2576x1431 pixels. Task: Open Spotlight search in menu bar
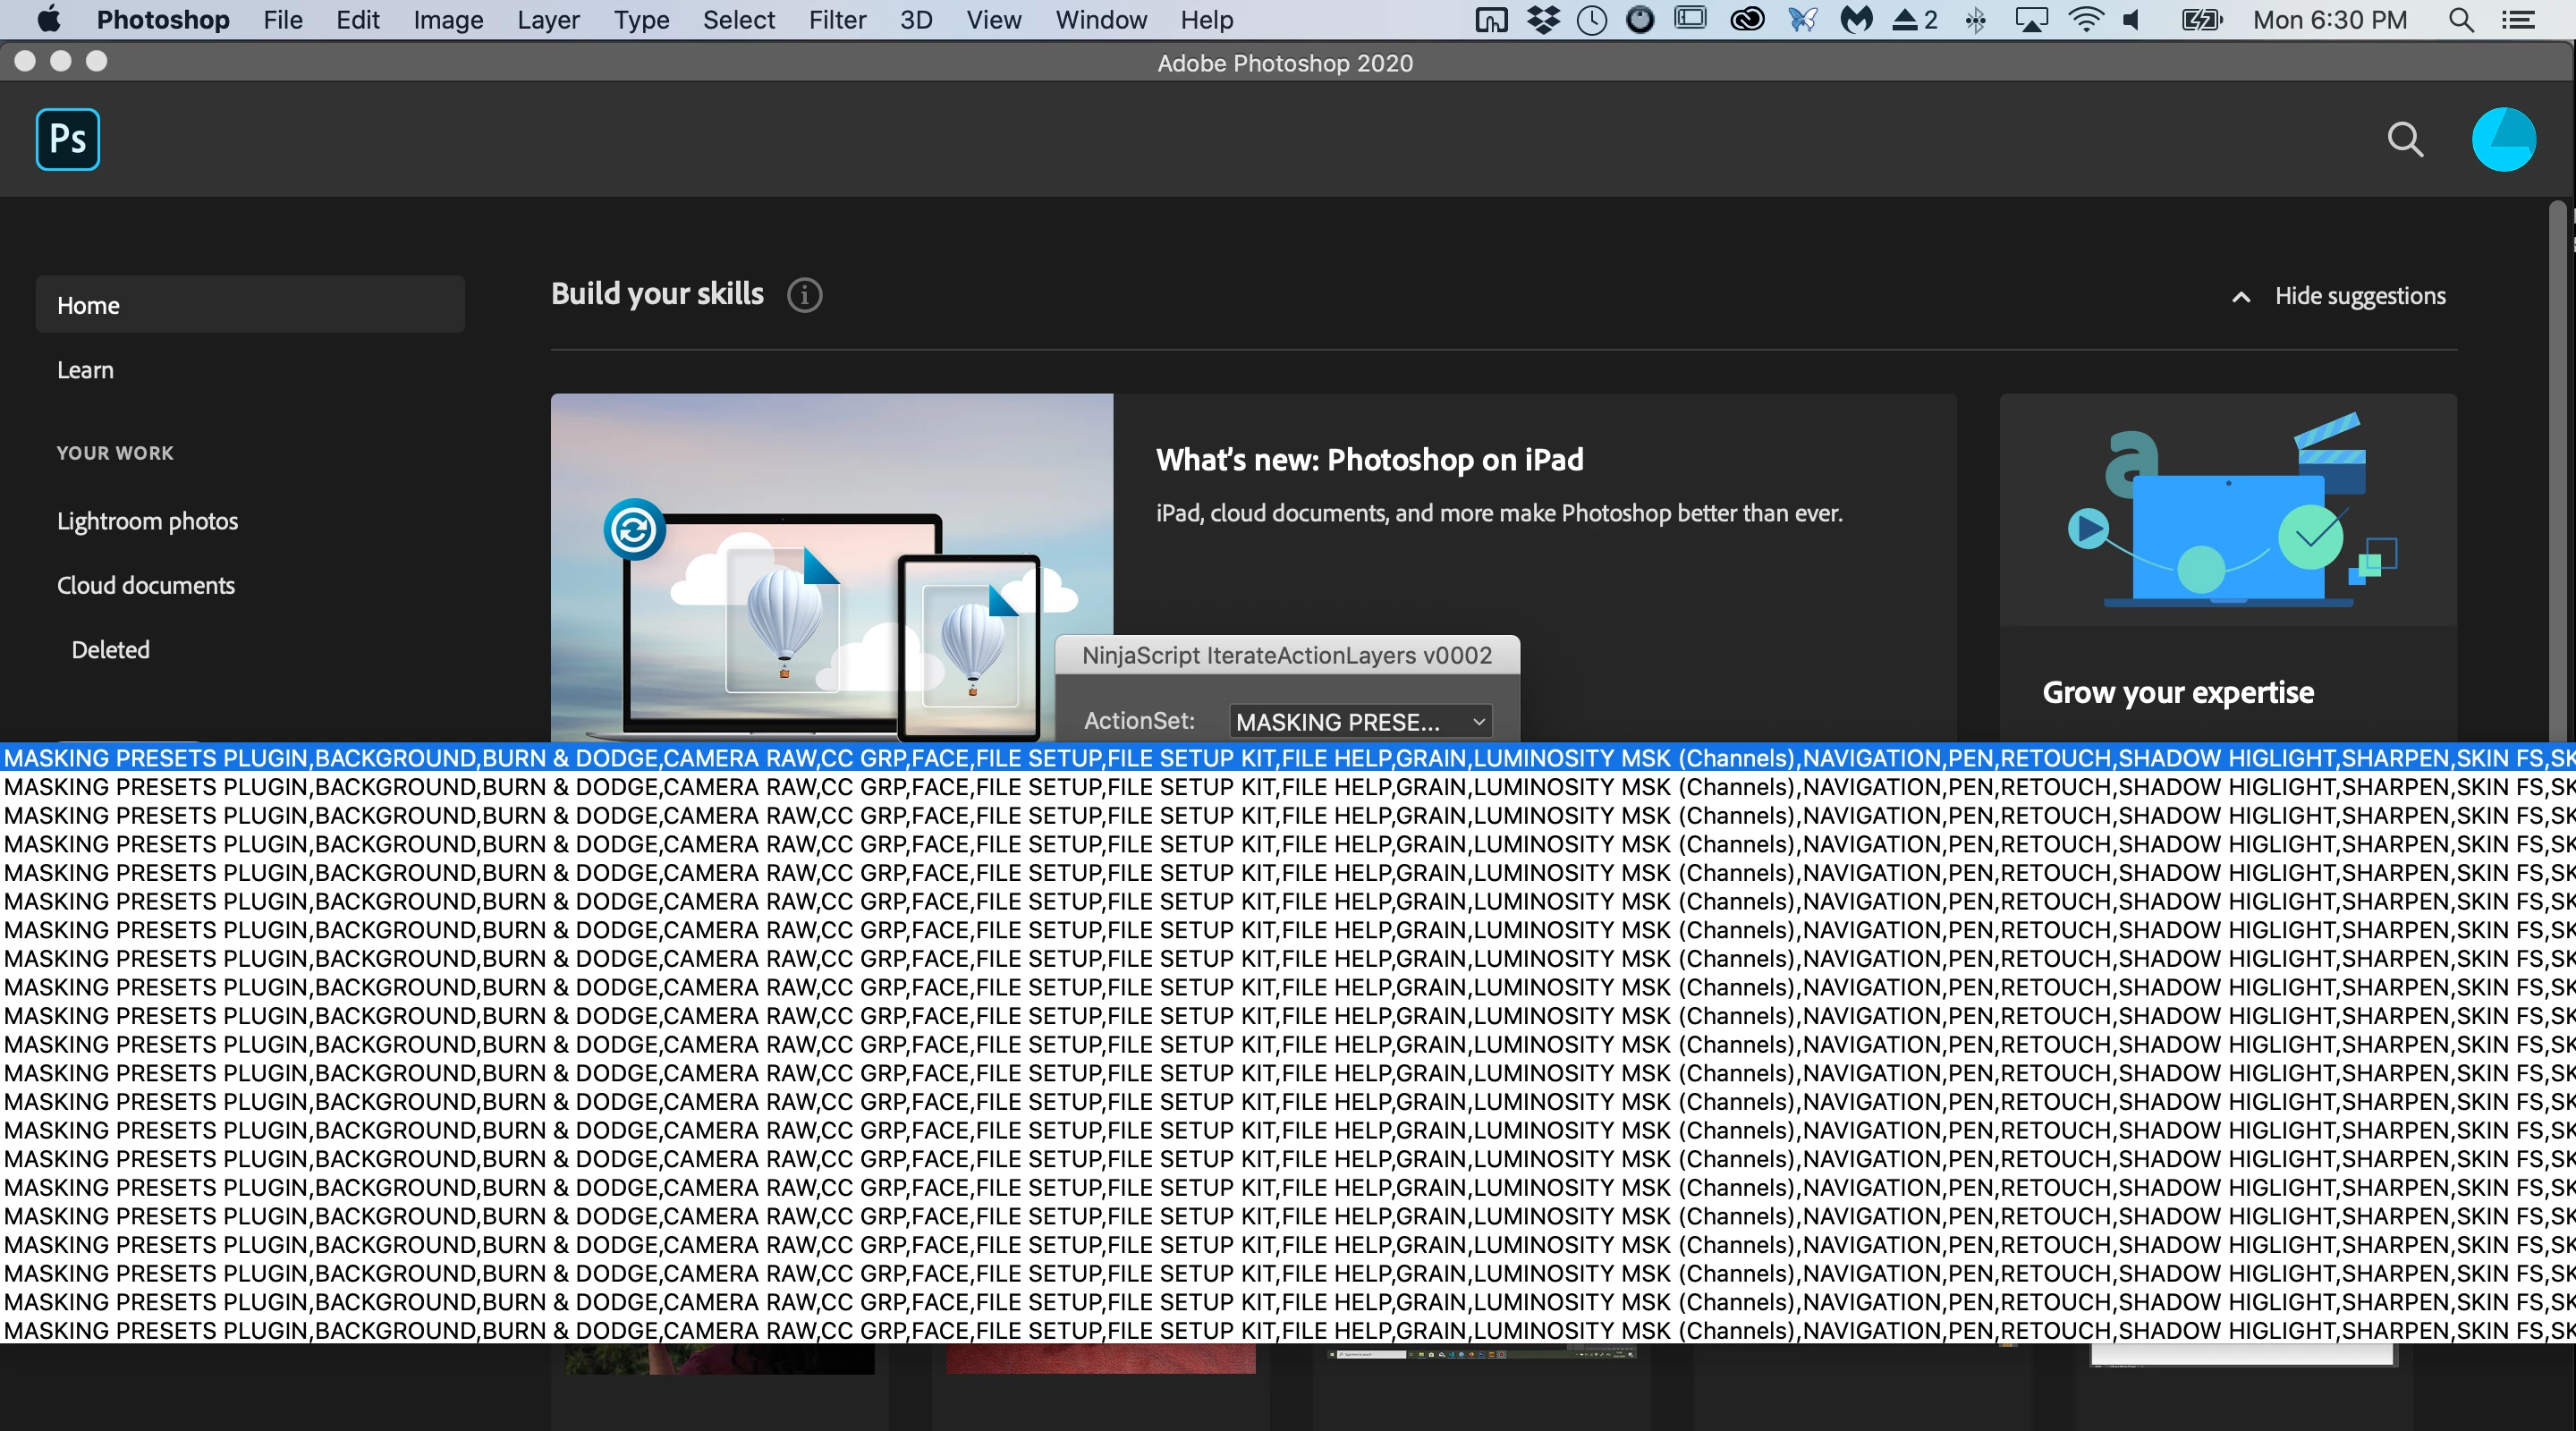pos(2461,20)
